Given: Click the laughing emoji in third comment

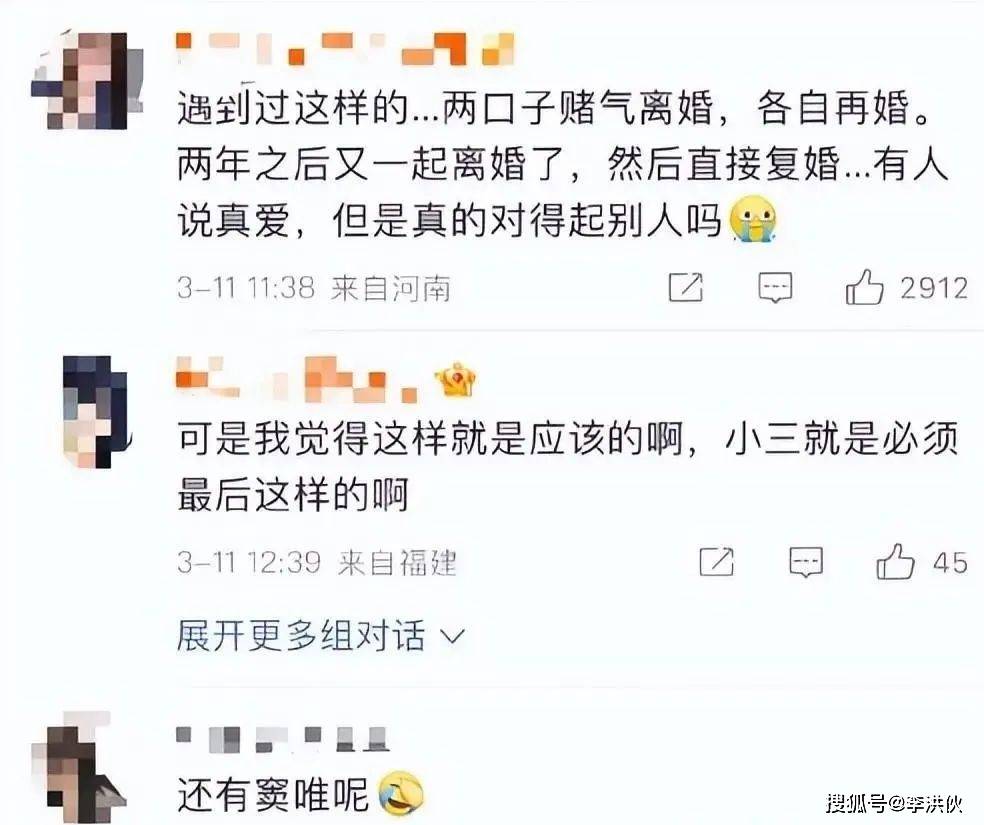Looking at the screenshot, I should pos(401,793).
